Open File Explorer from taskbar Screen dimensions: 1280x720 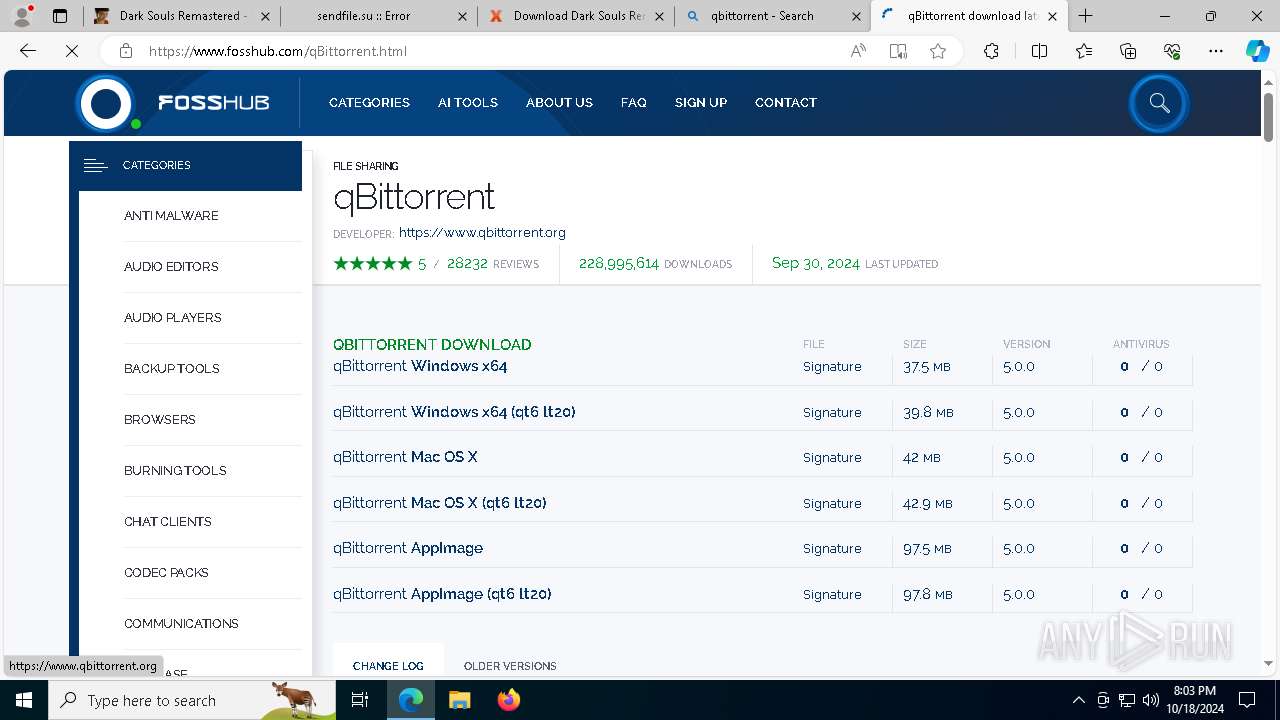(459, 700)
